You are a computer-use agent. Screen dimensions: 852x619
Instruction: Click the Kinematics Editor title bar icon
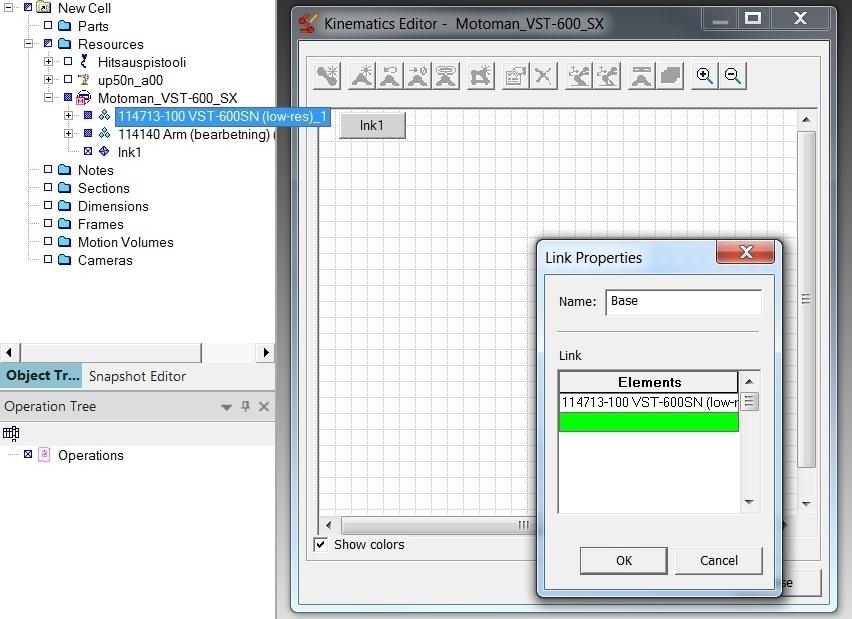tap(308, 23)
